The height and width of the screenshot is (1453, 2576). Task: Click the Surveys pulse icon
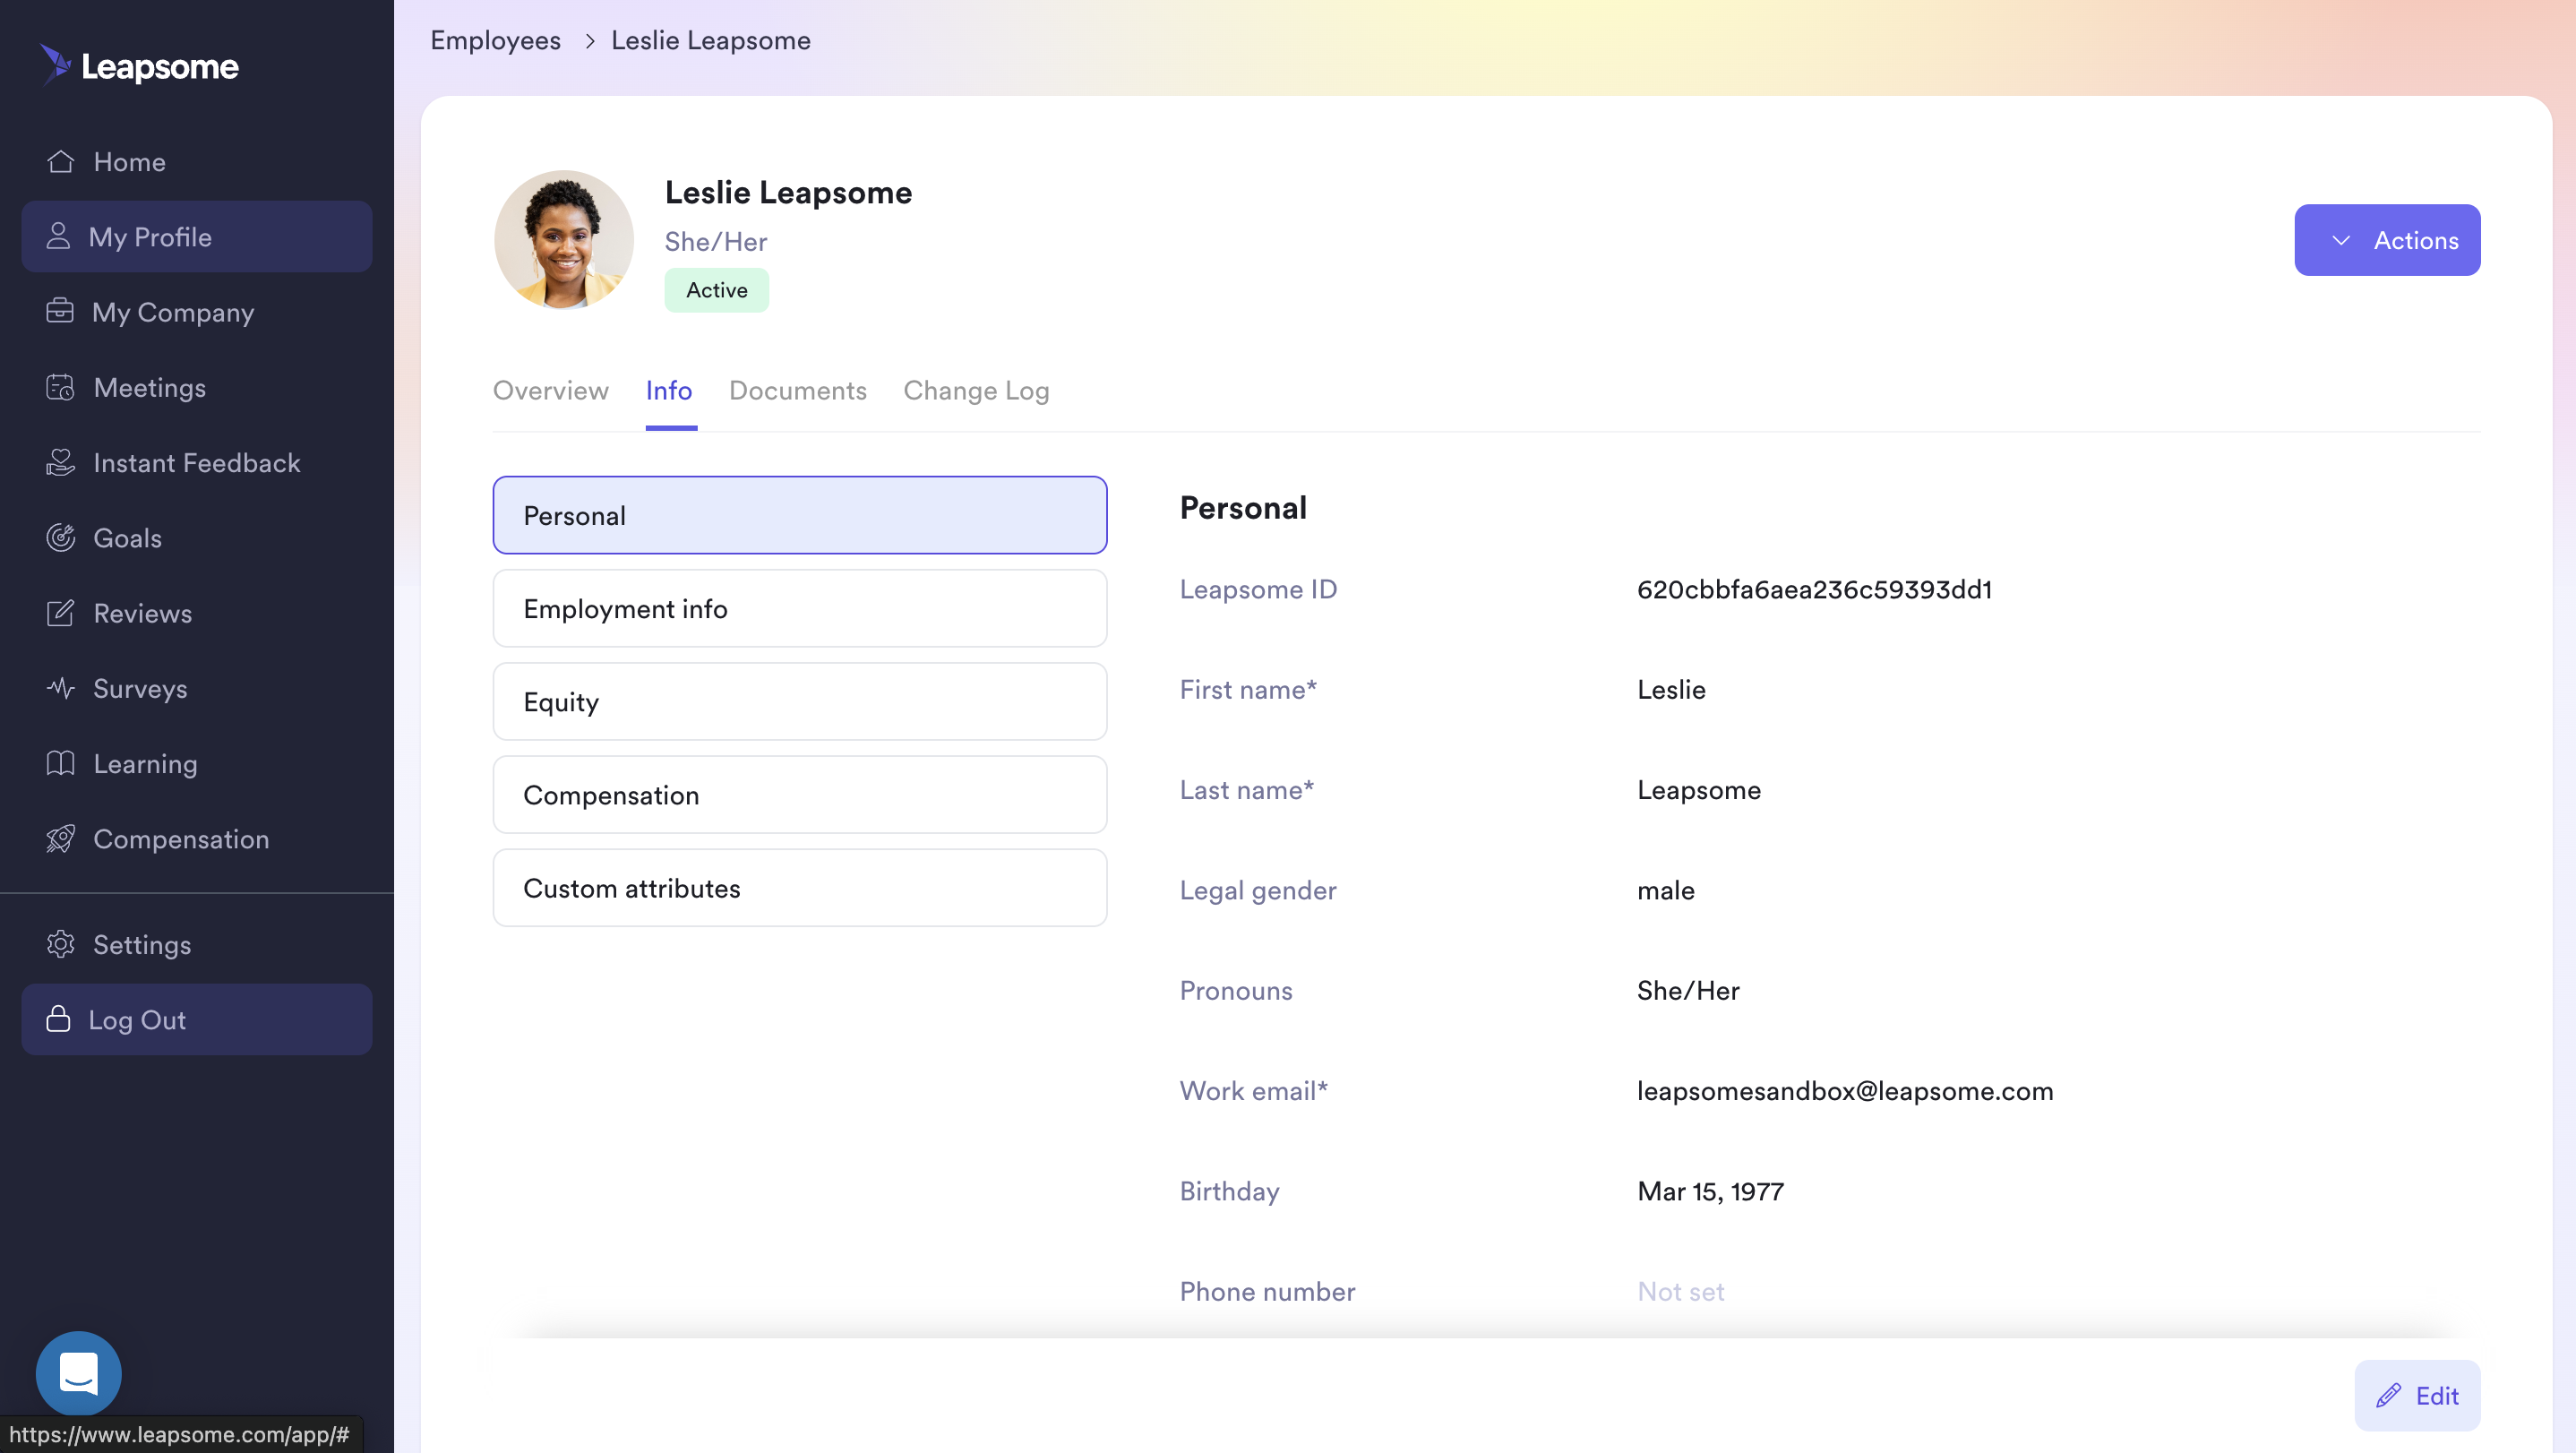[60, 688]
